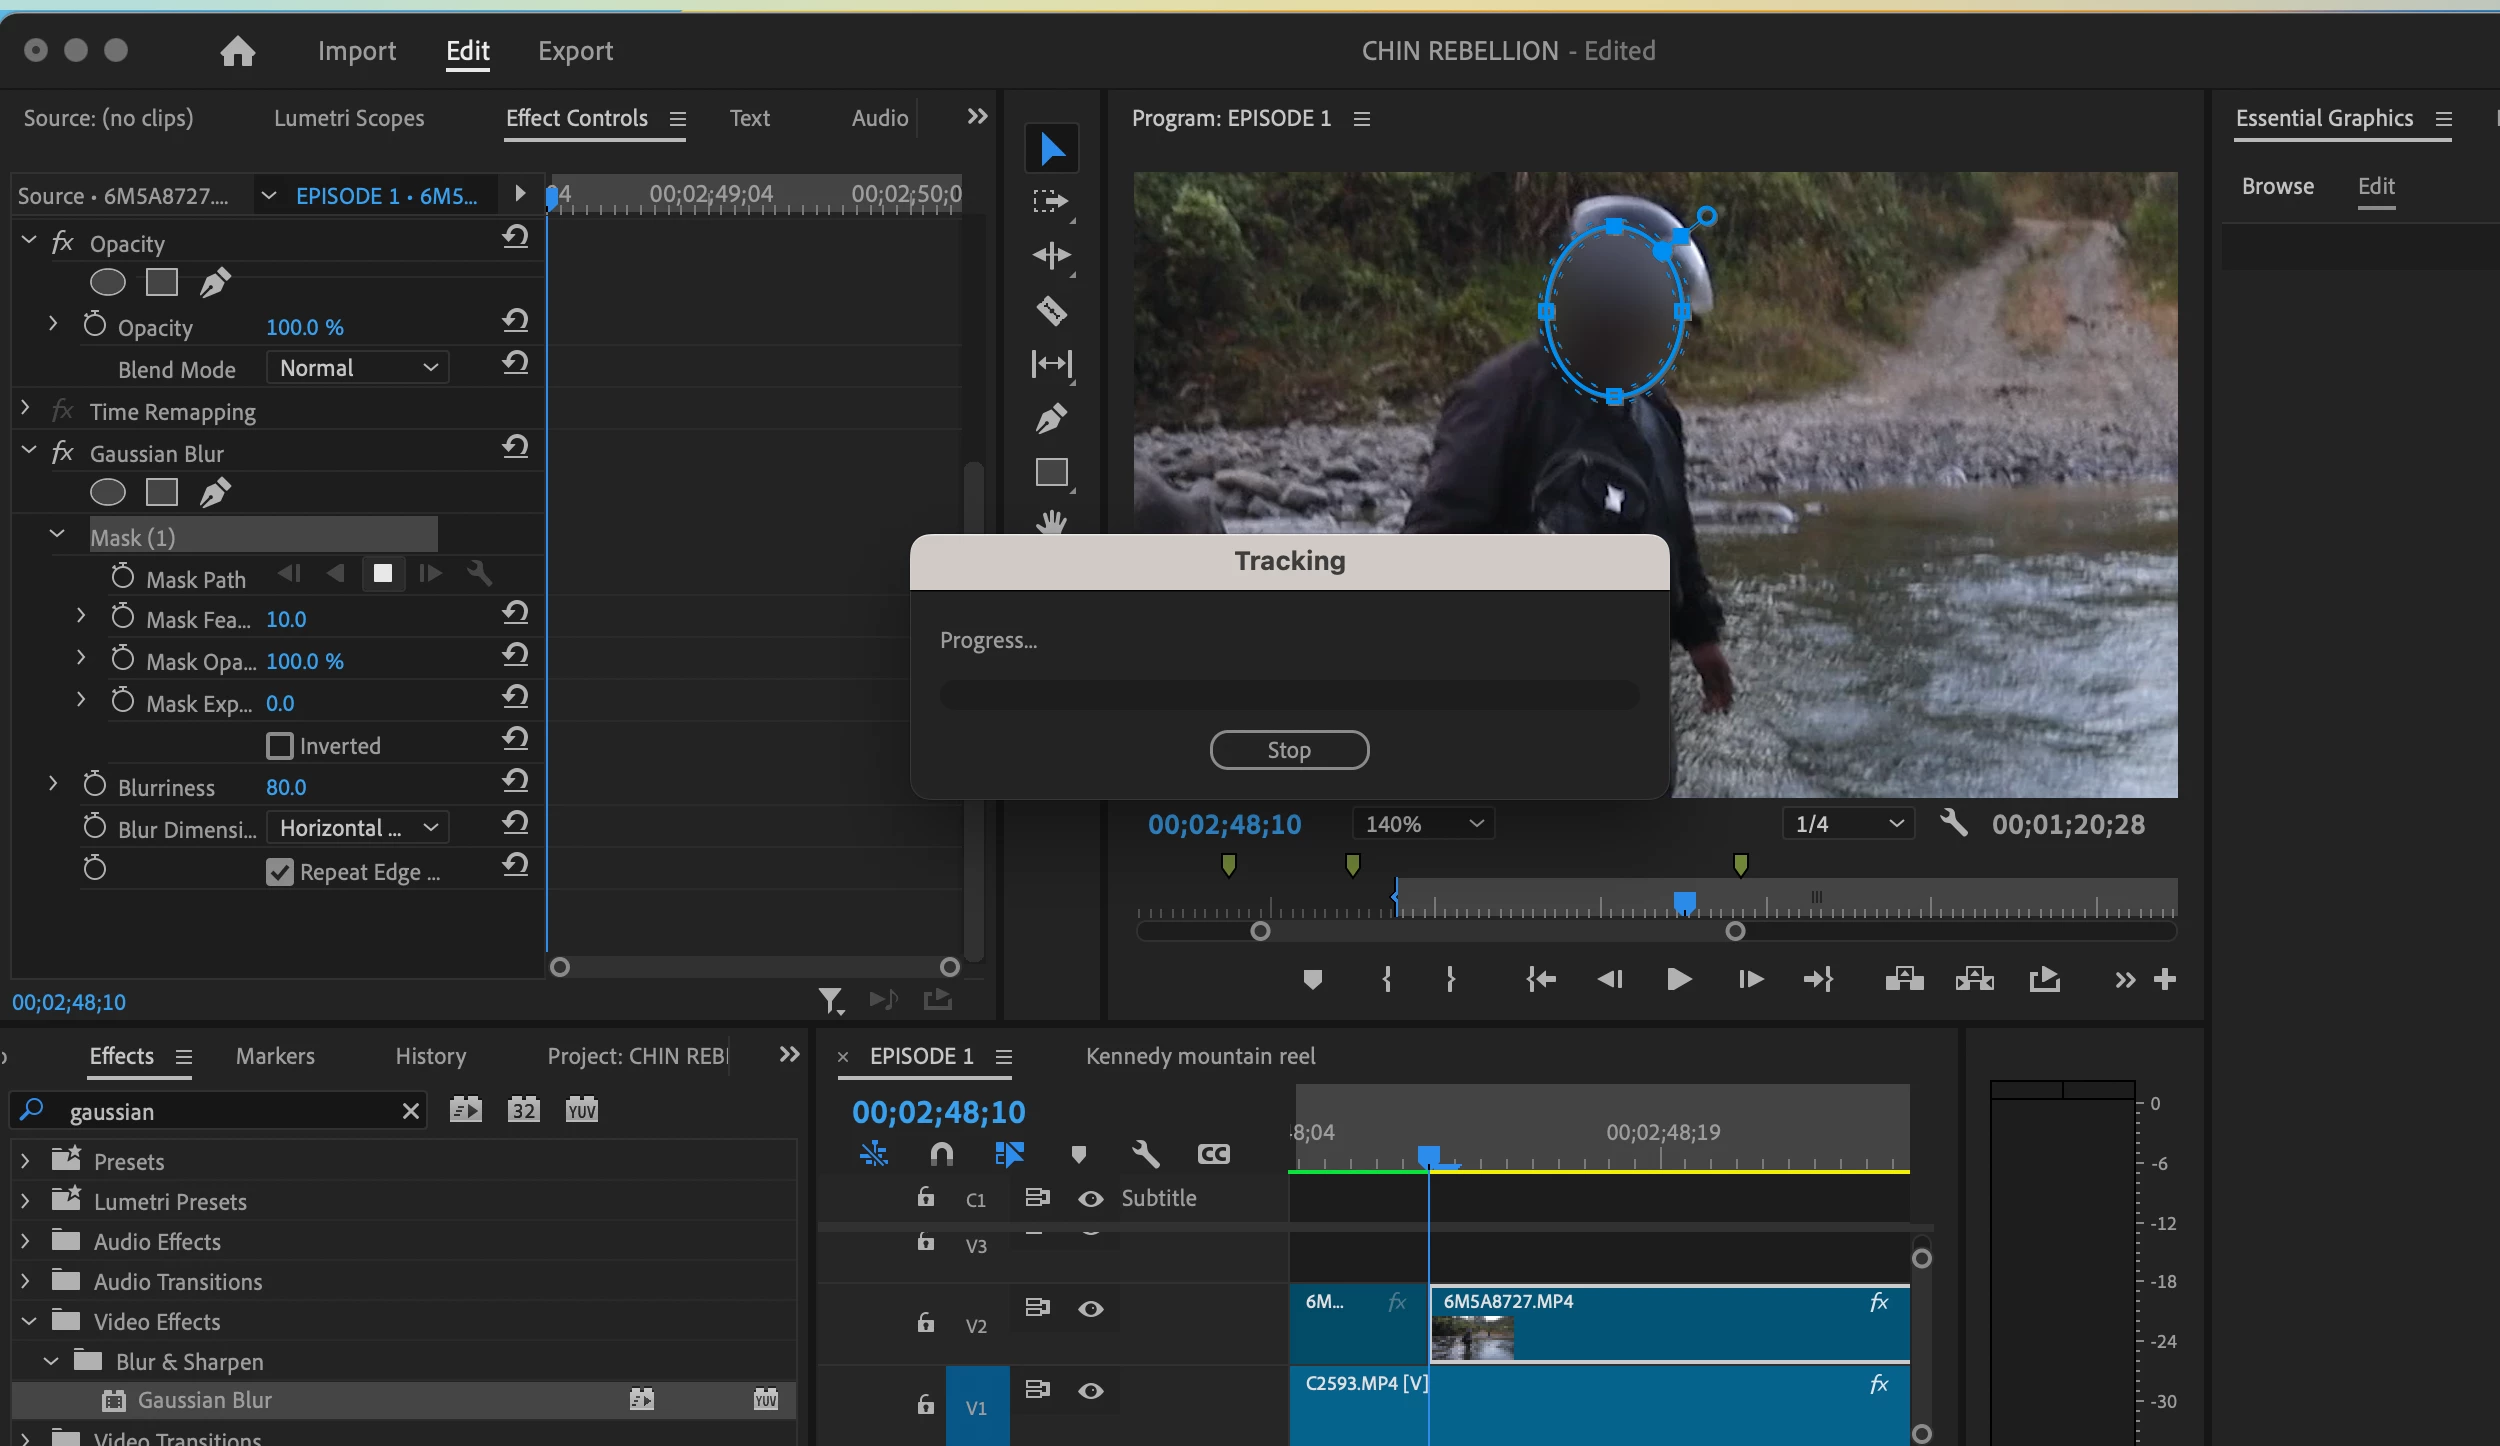The width and height of the screenshot is (2500, 1446).
Task: Uncheck the Repeat Edge Pixels checkbox
Action: [280, 872]
